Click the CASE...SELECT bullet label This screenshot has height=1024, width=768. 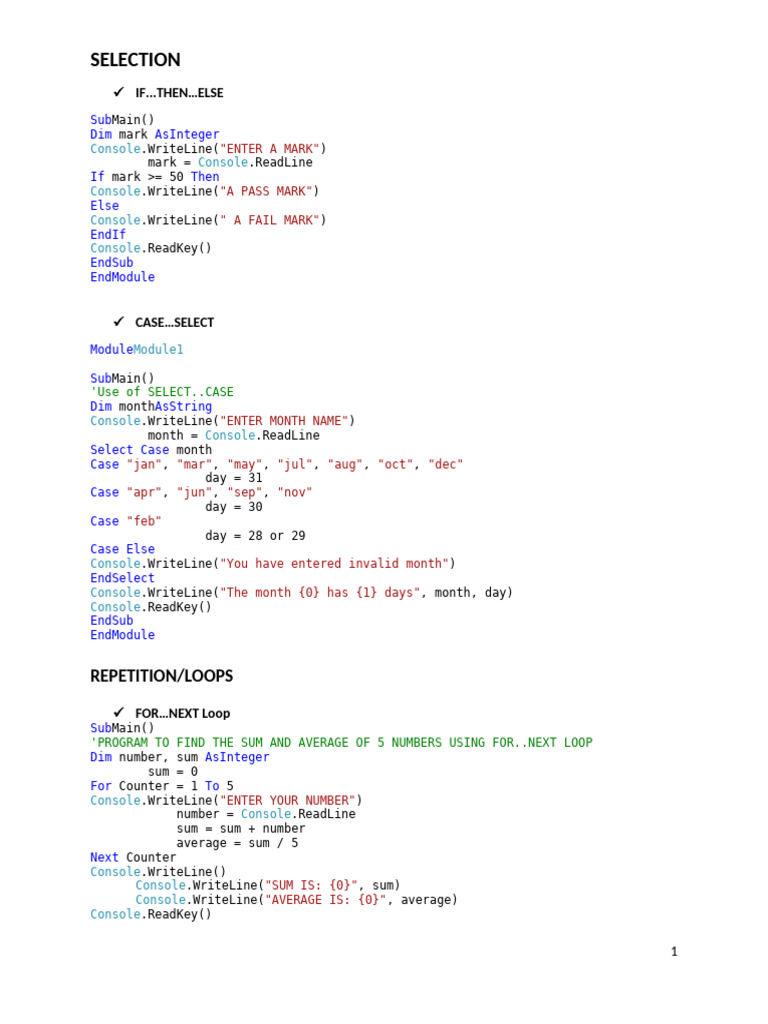coord(174,323)
